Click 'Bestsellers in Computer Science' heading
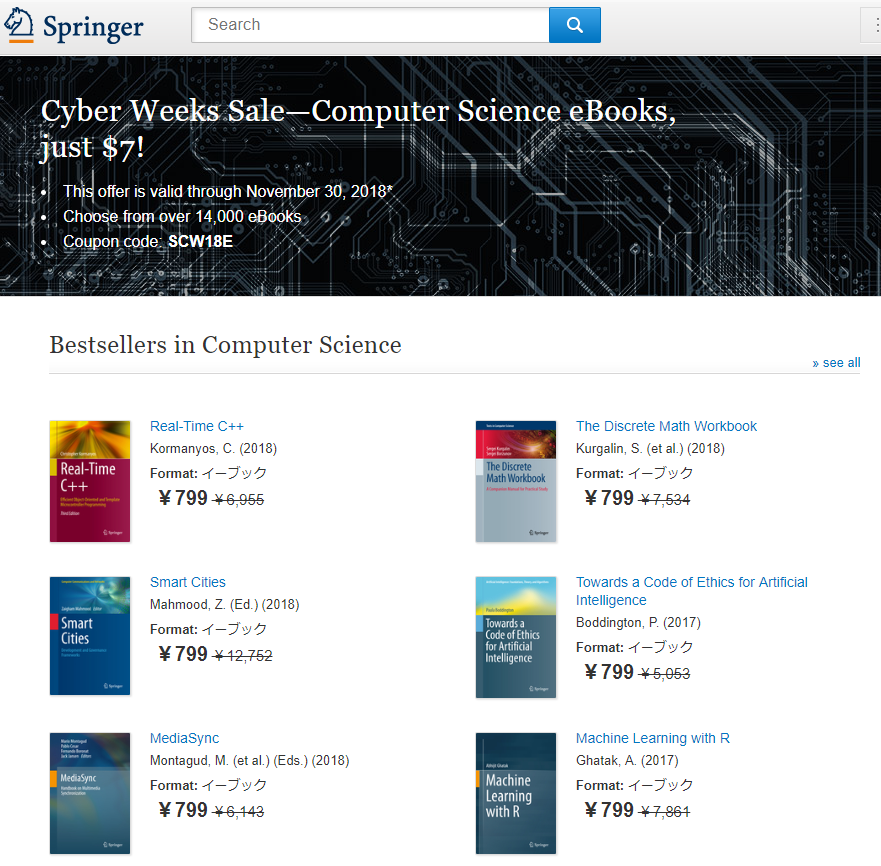 pos(225,345)
